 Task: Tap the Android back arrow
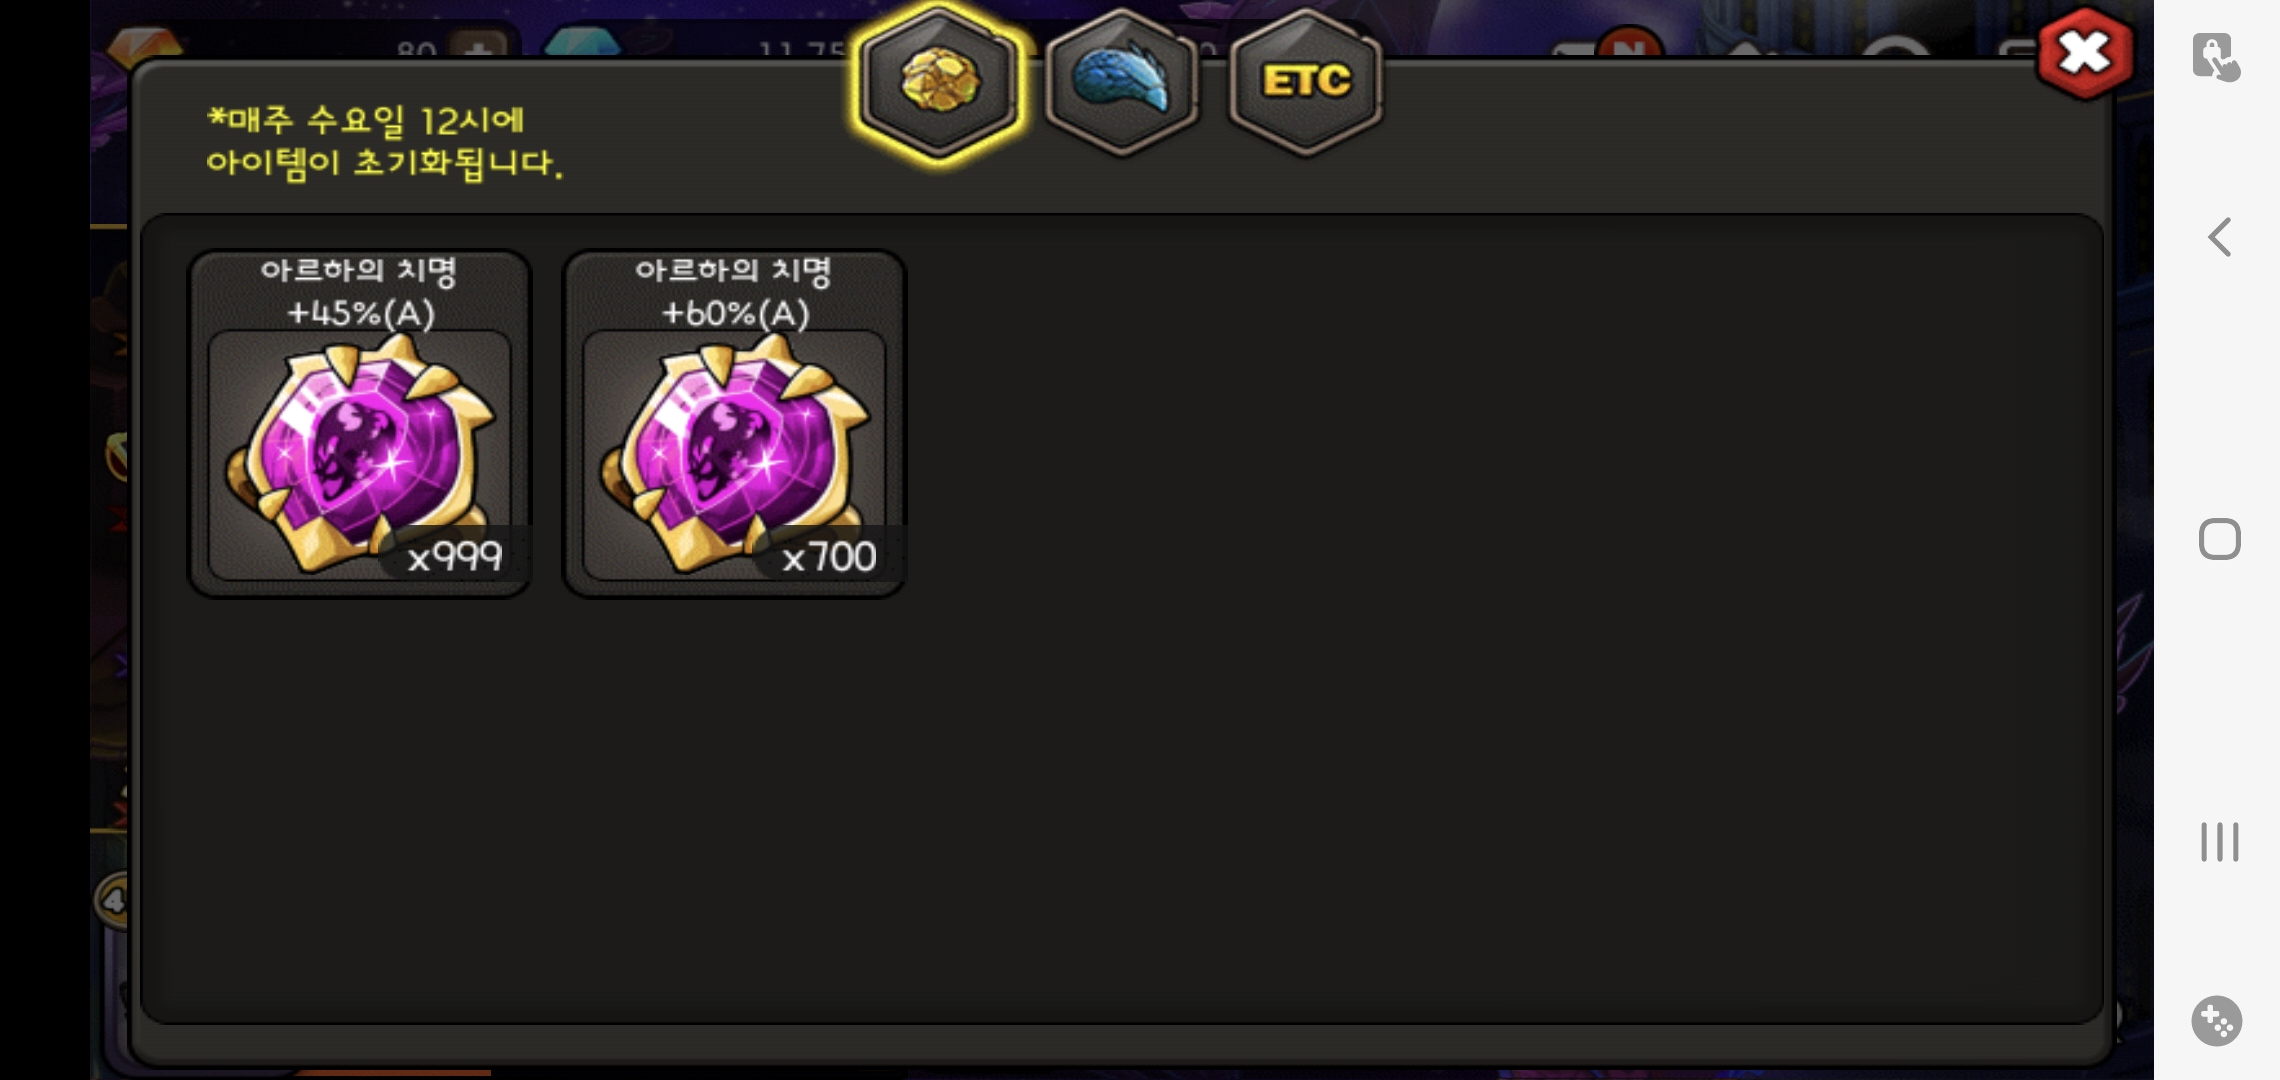[2219, 237]
